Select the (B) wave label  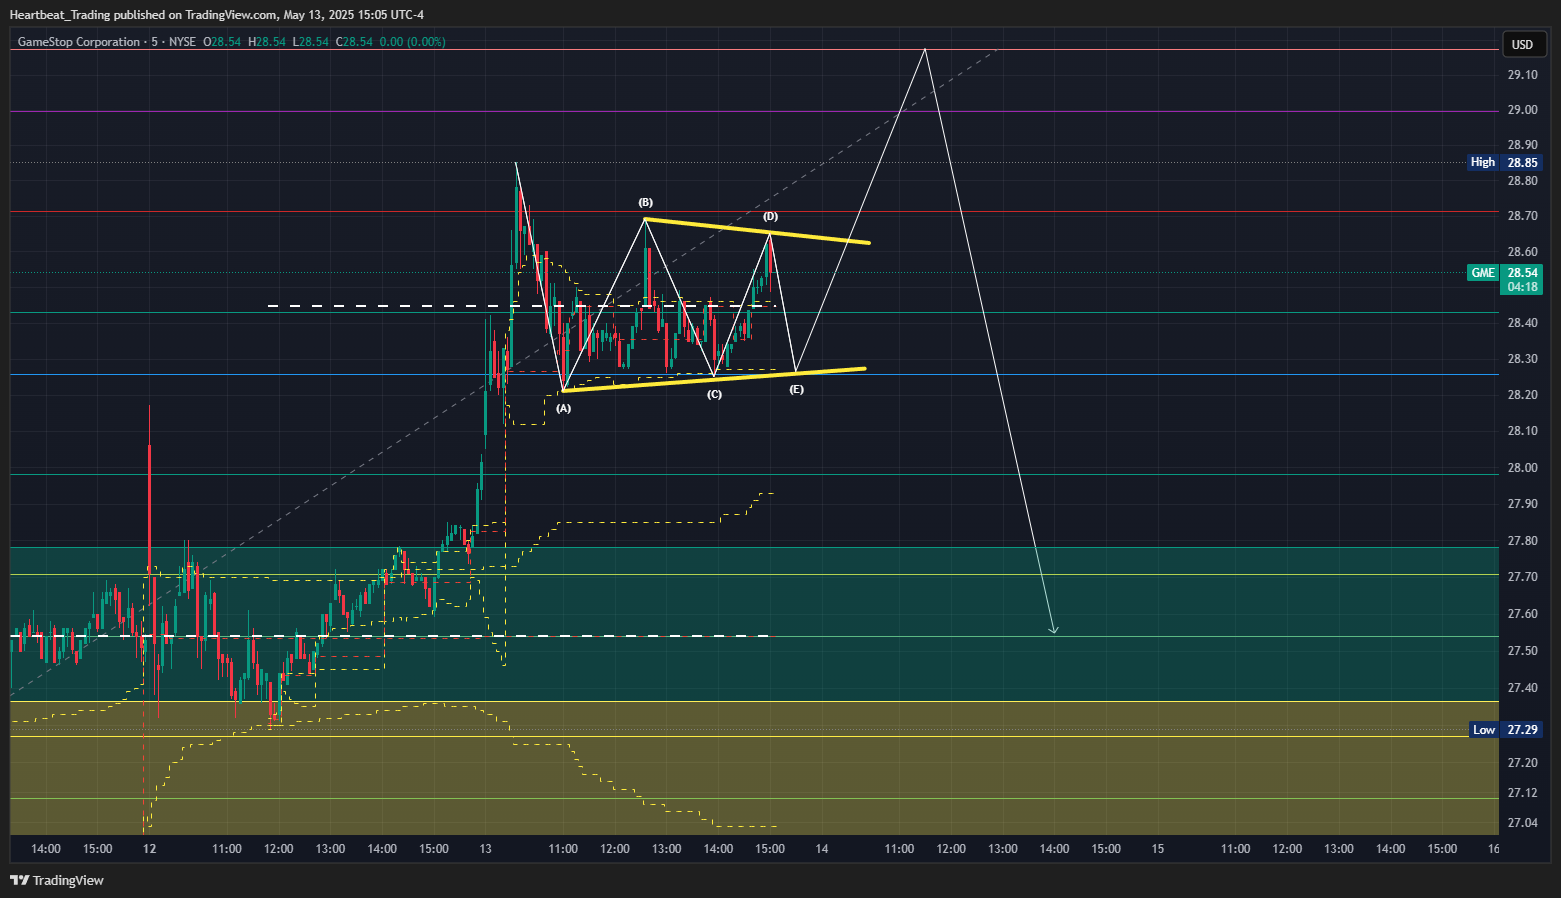click(x=646, y=203)
